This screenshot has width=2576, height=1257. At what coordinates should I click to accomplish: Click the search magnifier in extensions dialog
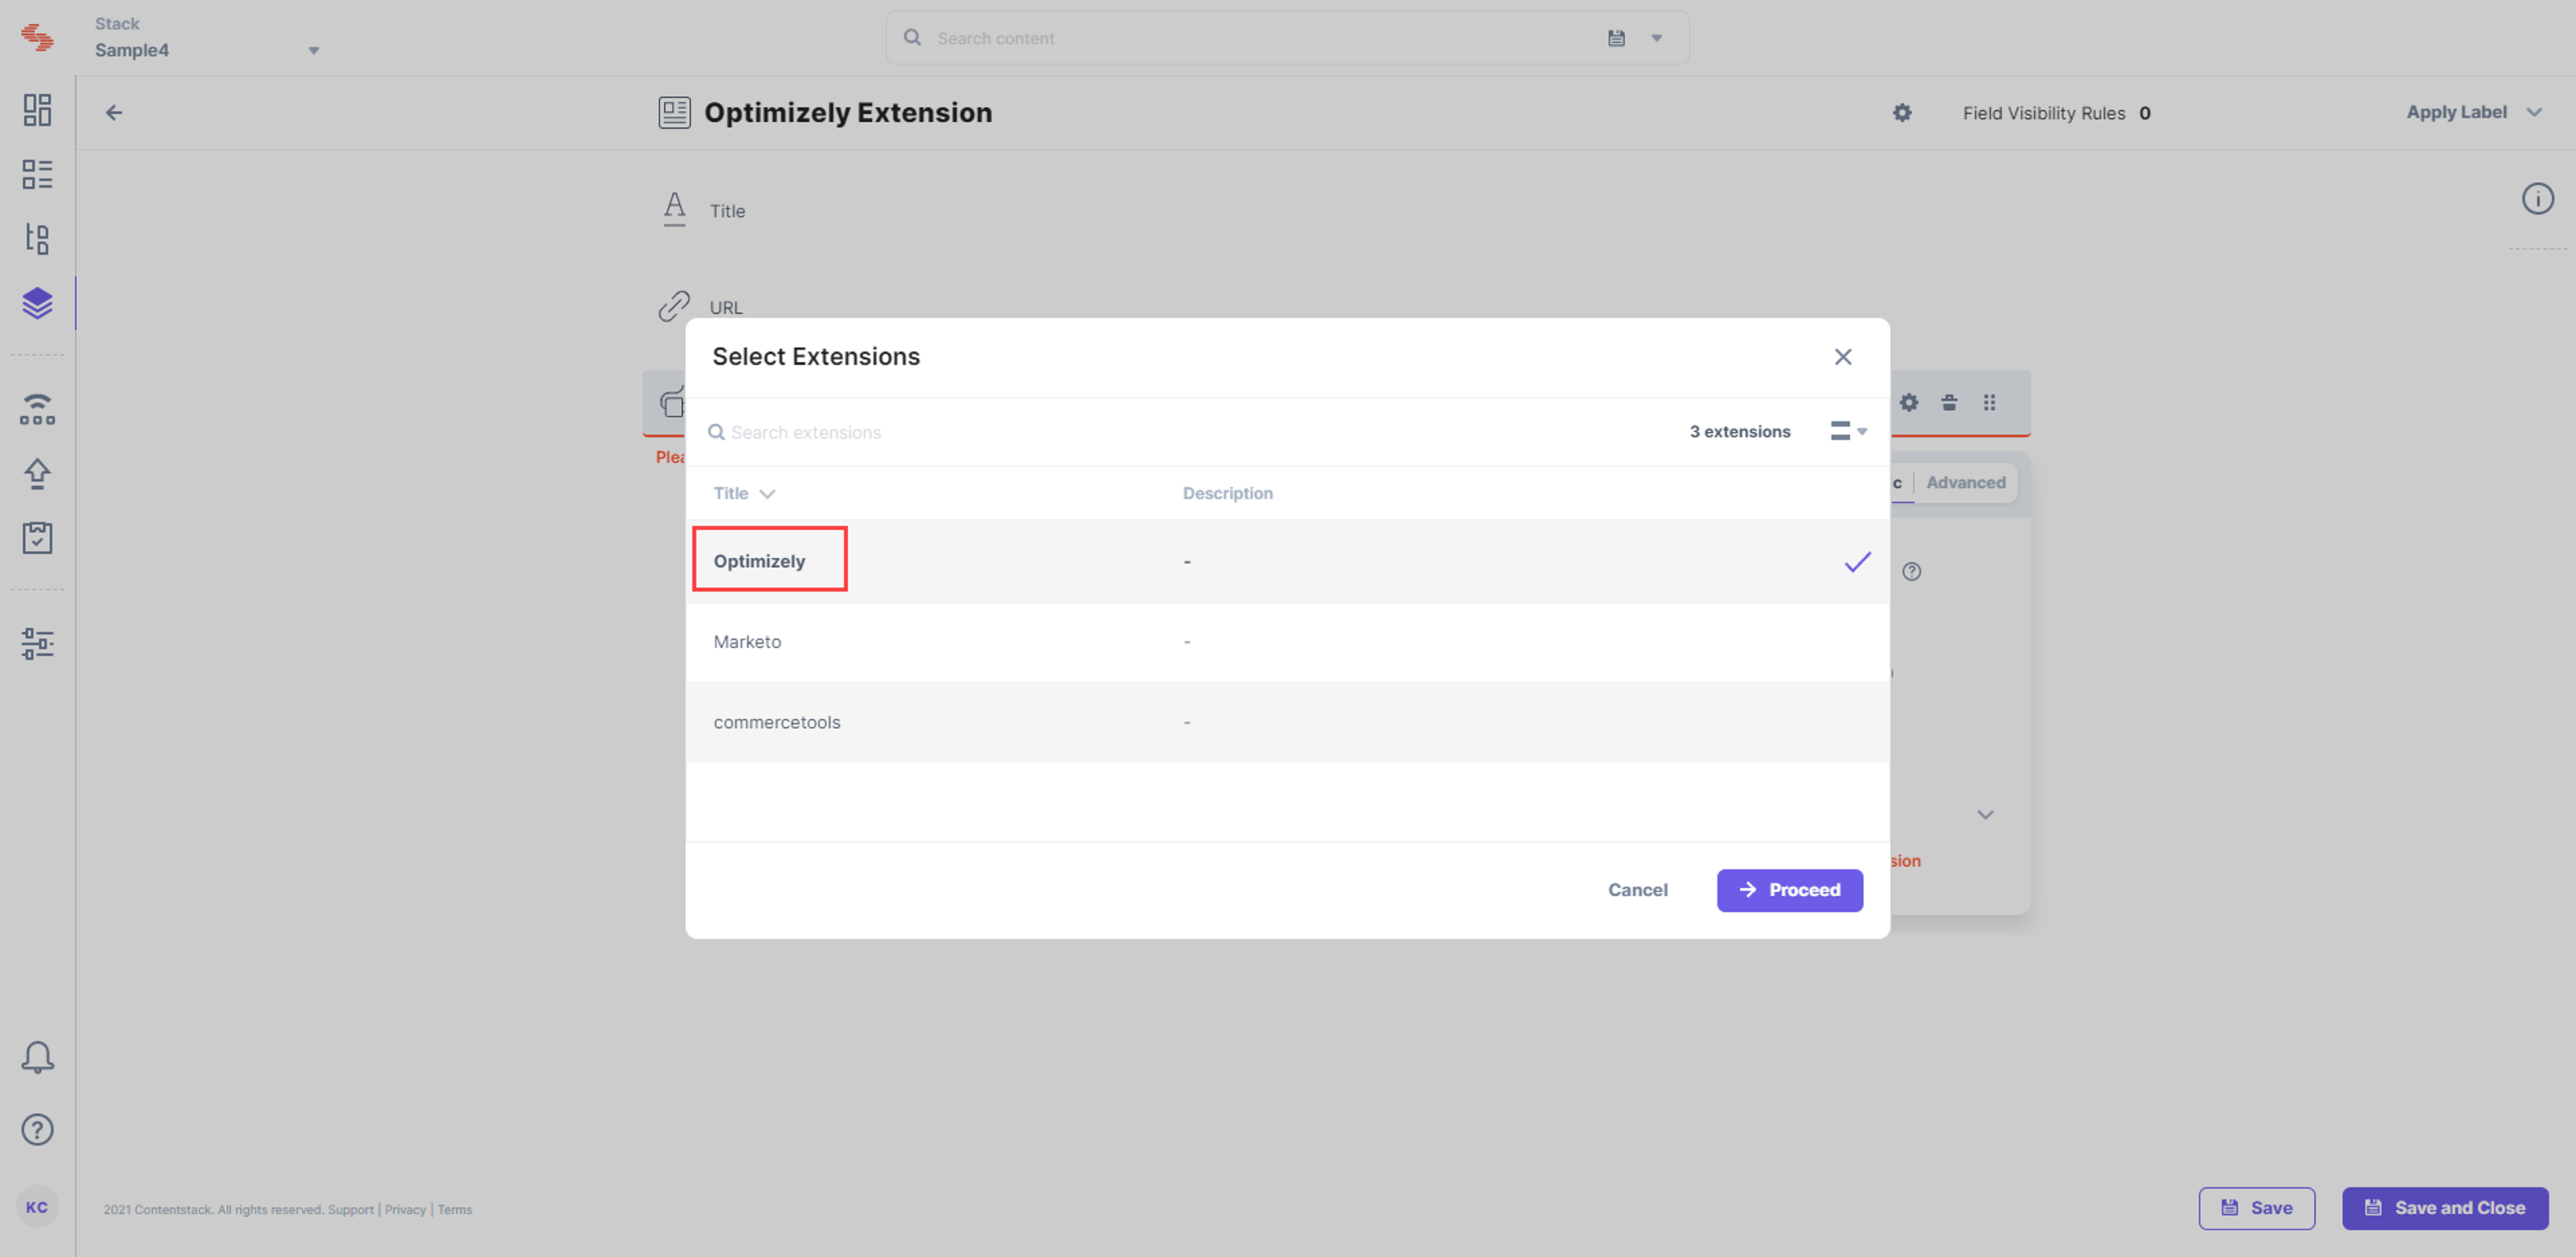point(716,432)
